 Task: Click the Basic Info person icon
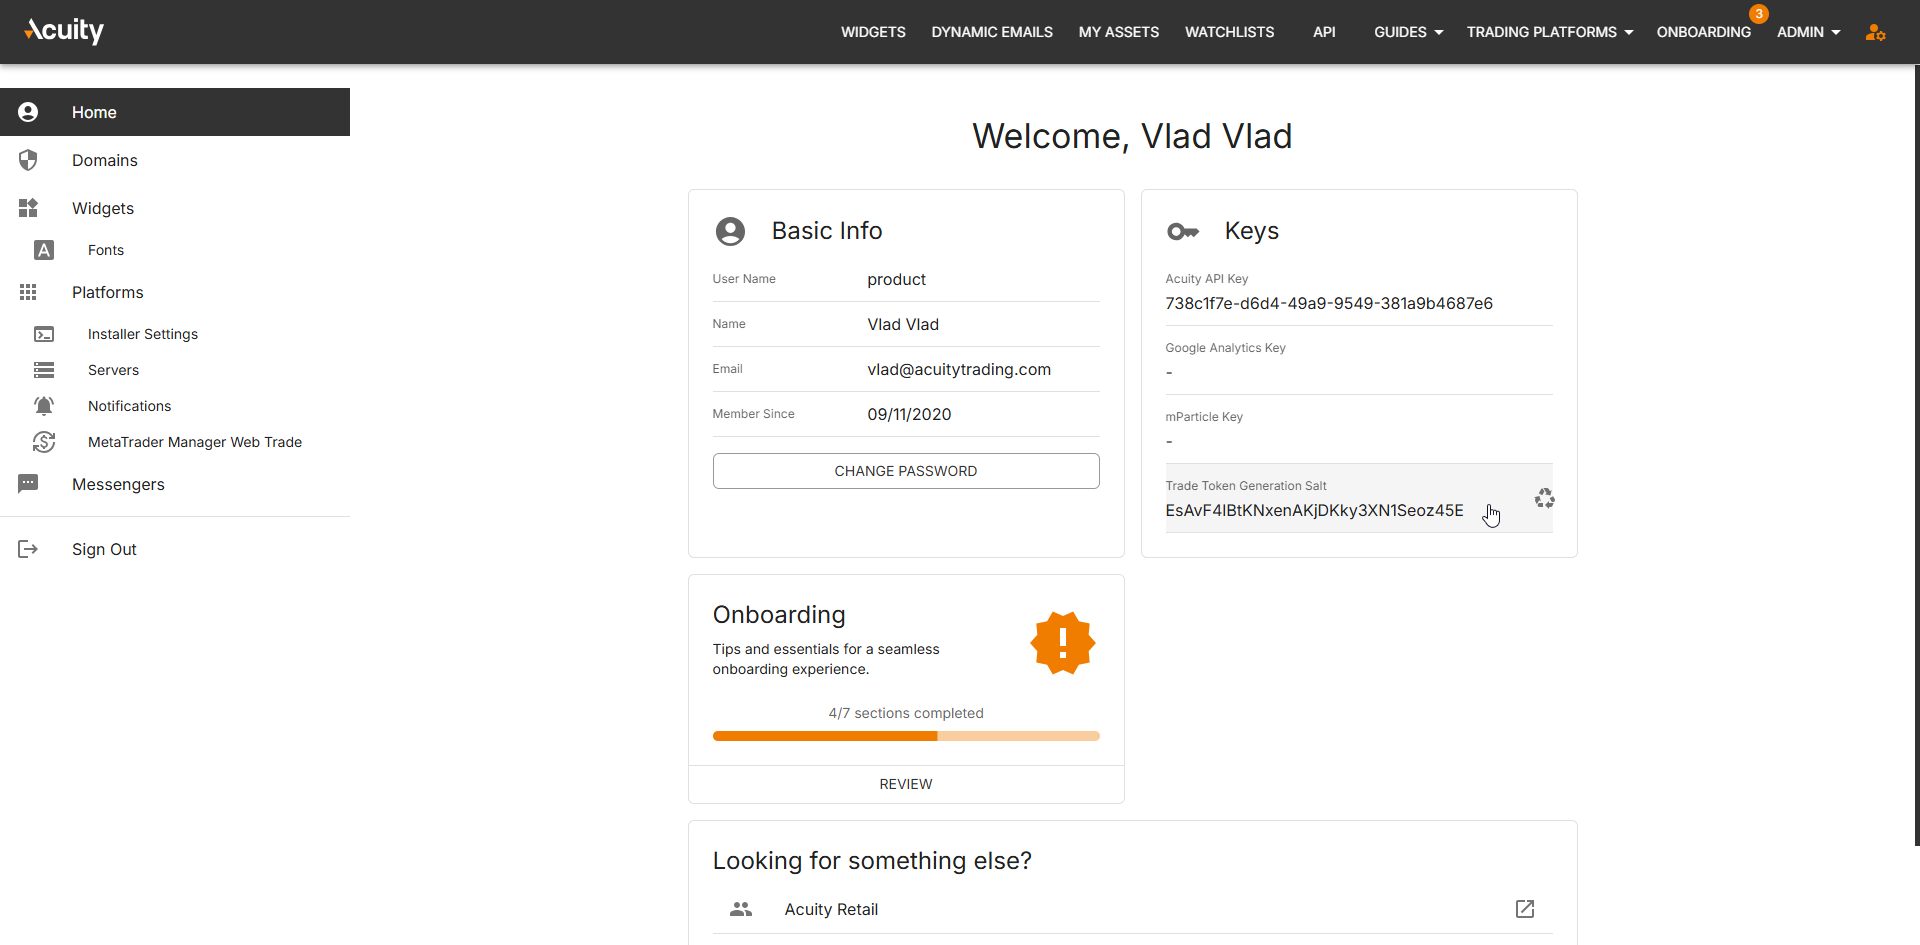(x=731, y=231)
